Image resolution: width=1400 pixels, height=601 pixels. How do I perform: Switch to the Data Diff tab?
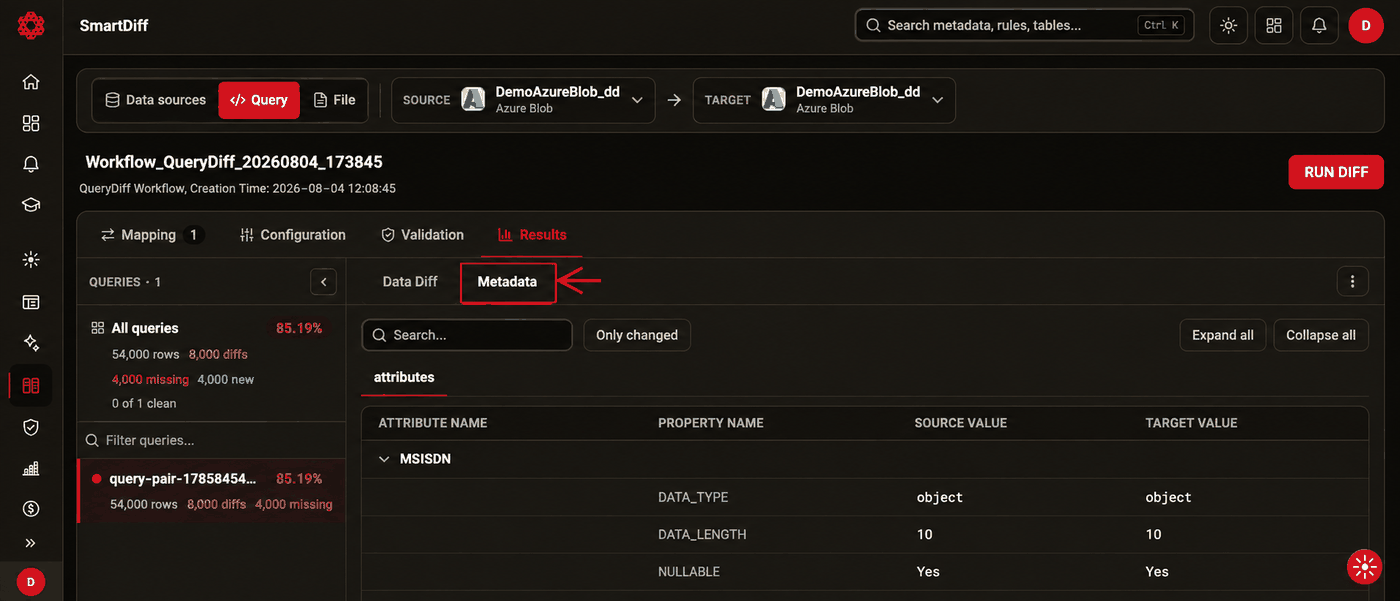pos(410,282)
